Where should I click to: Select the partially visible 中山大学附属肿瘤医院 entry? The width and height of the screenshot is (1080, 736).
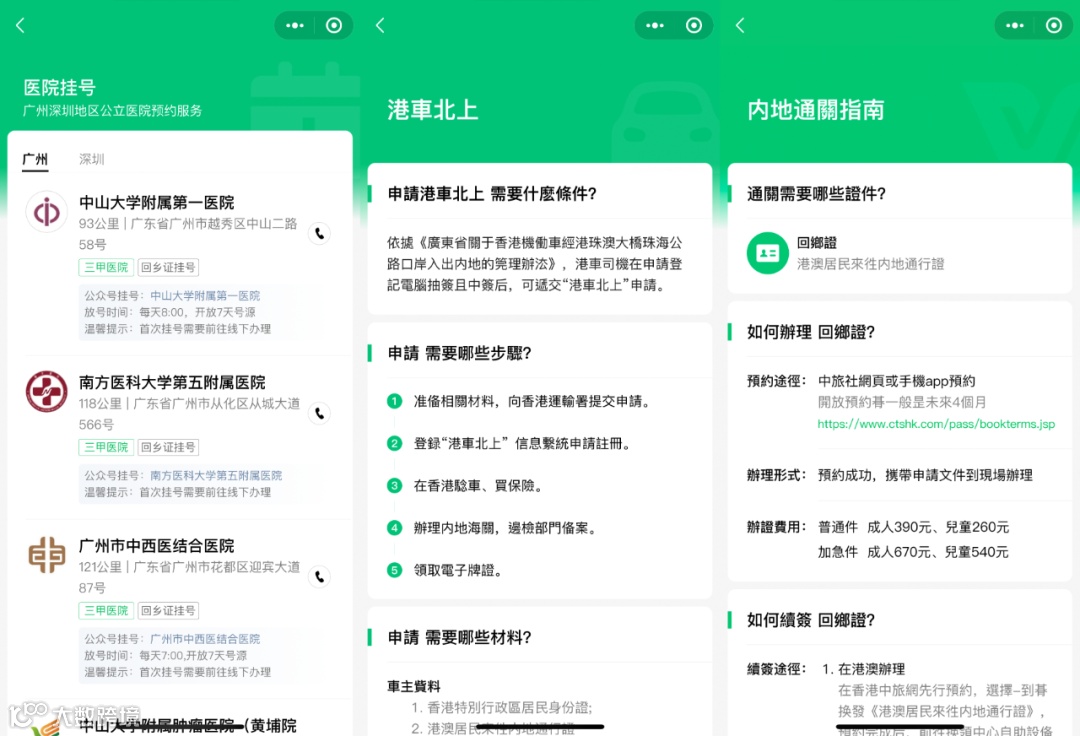[x=187, y=725]
